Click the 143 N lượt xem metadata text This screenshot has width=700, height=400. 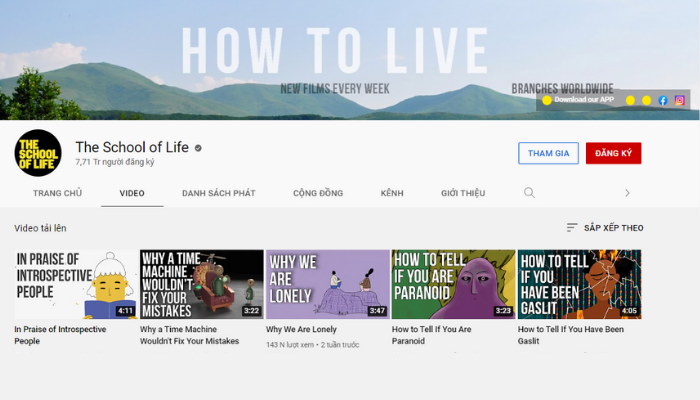[290, 345]
